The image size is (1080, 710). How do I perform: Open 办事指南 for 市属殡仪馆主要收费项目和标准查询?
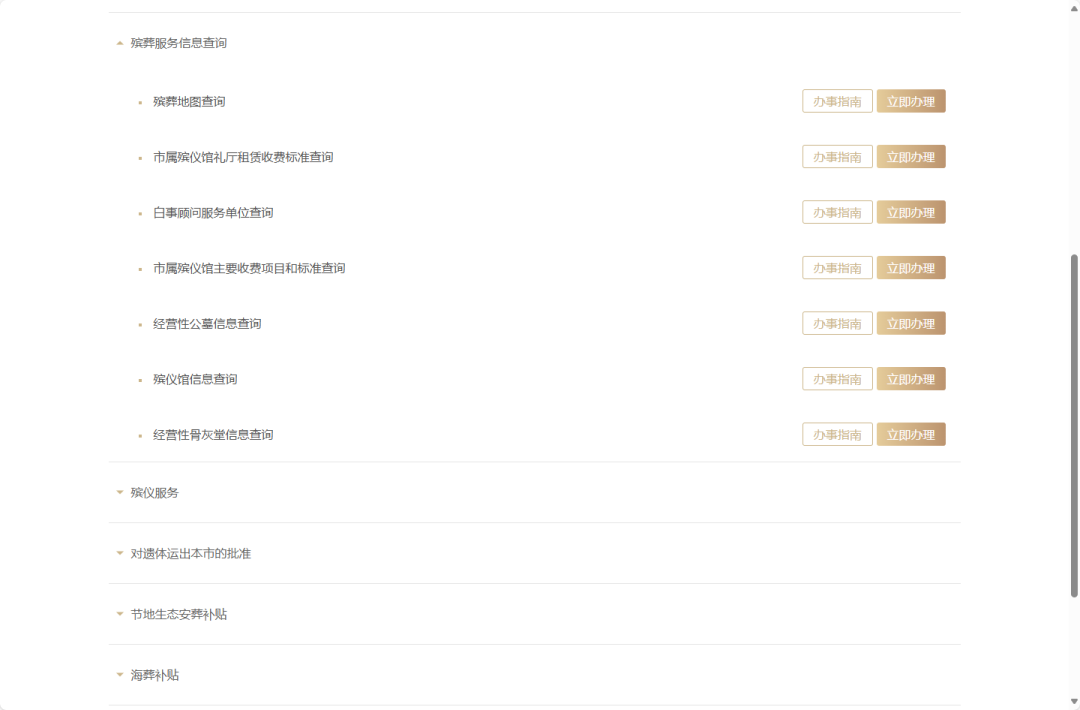coord(837,268)
